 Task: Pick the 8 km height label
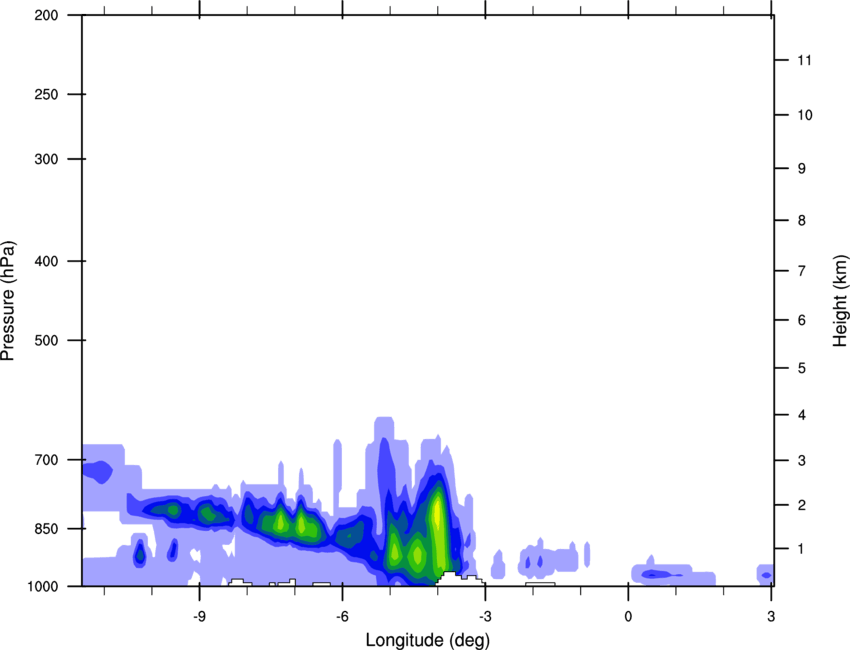[x=802, y=220]
